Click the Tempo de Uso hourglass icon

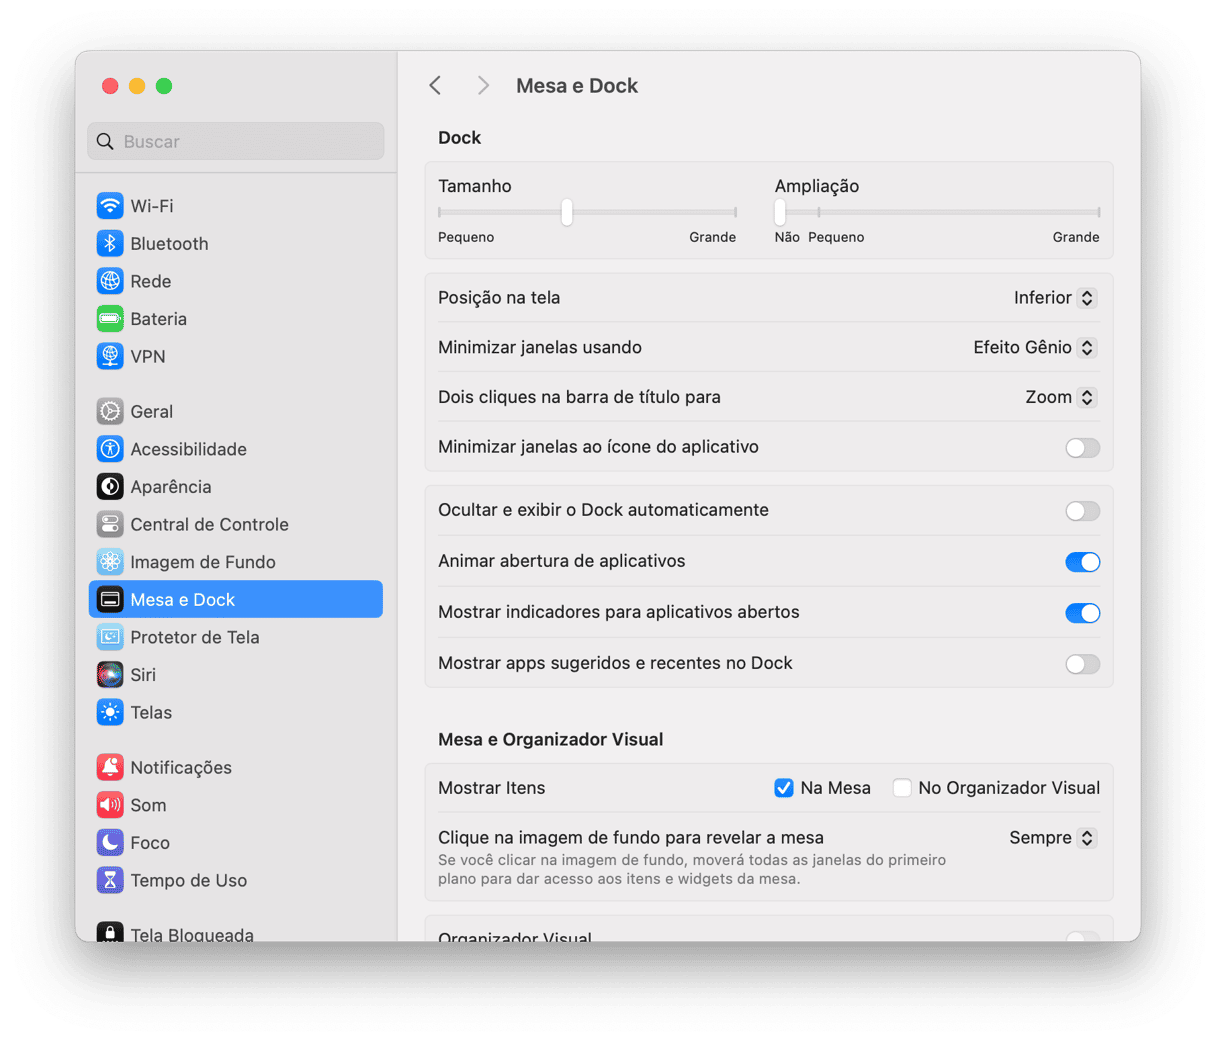coord(110,880)
